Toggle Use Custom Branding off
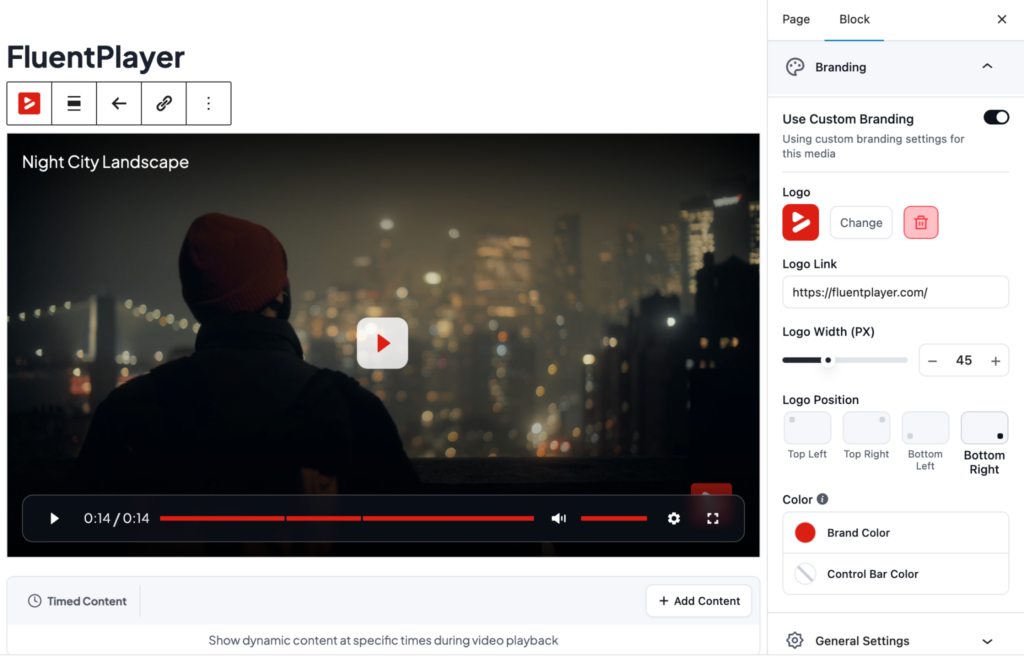 click(x=996, y=118)
